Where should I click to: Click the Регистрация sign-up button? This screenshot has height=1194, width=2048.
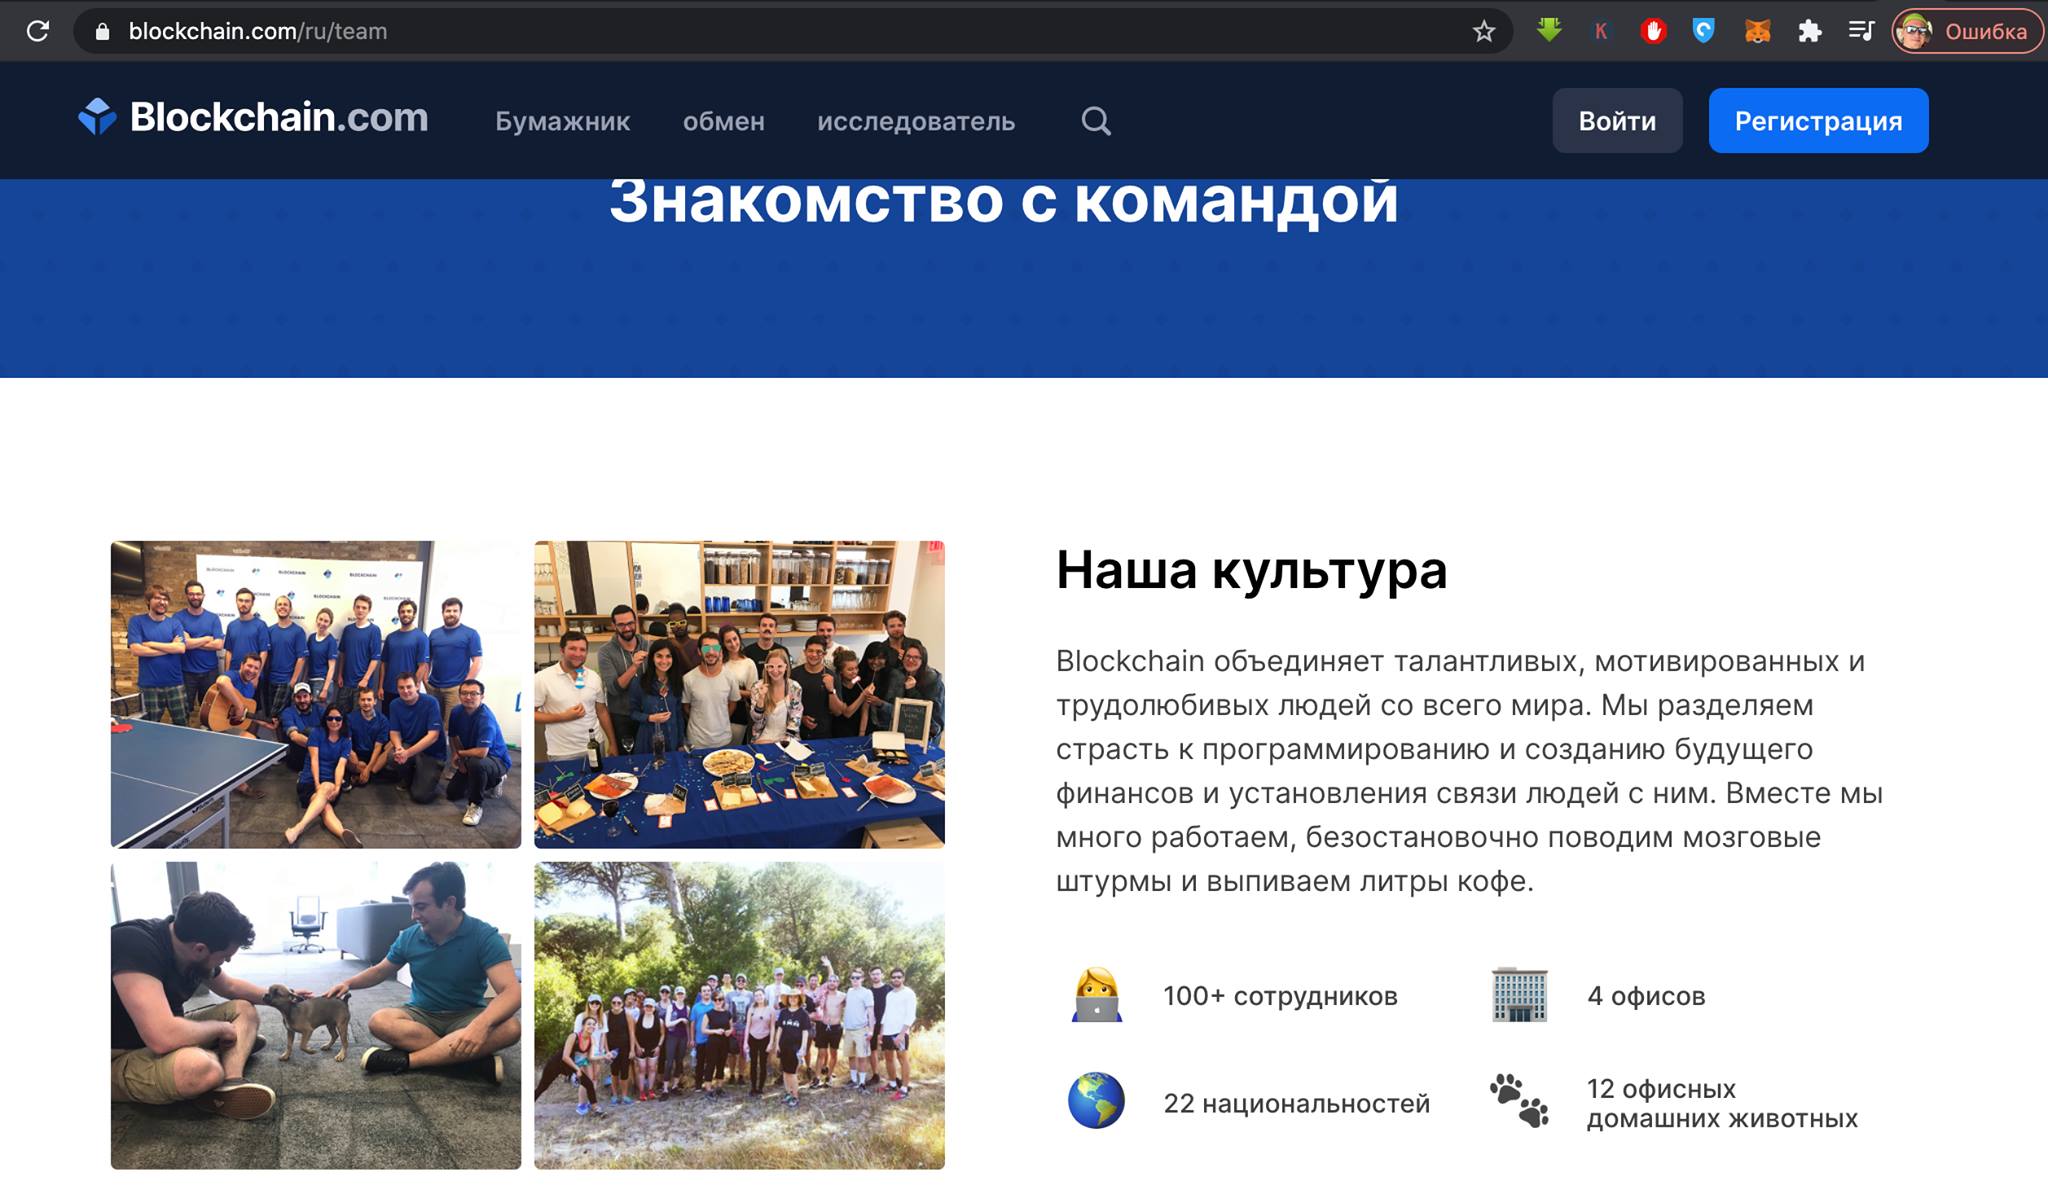click(x=1818, y=121)
